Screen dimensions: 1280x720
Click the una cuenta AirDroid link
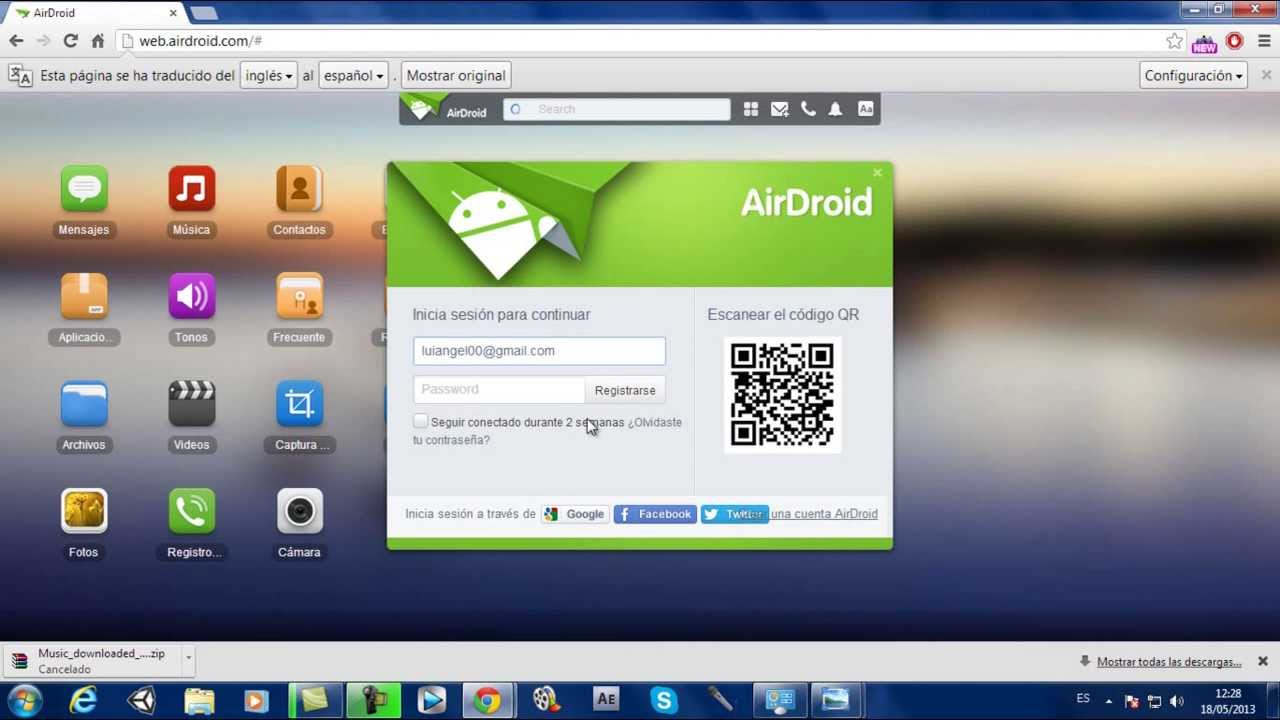pyautogui.click(x=824, y=514)
